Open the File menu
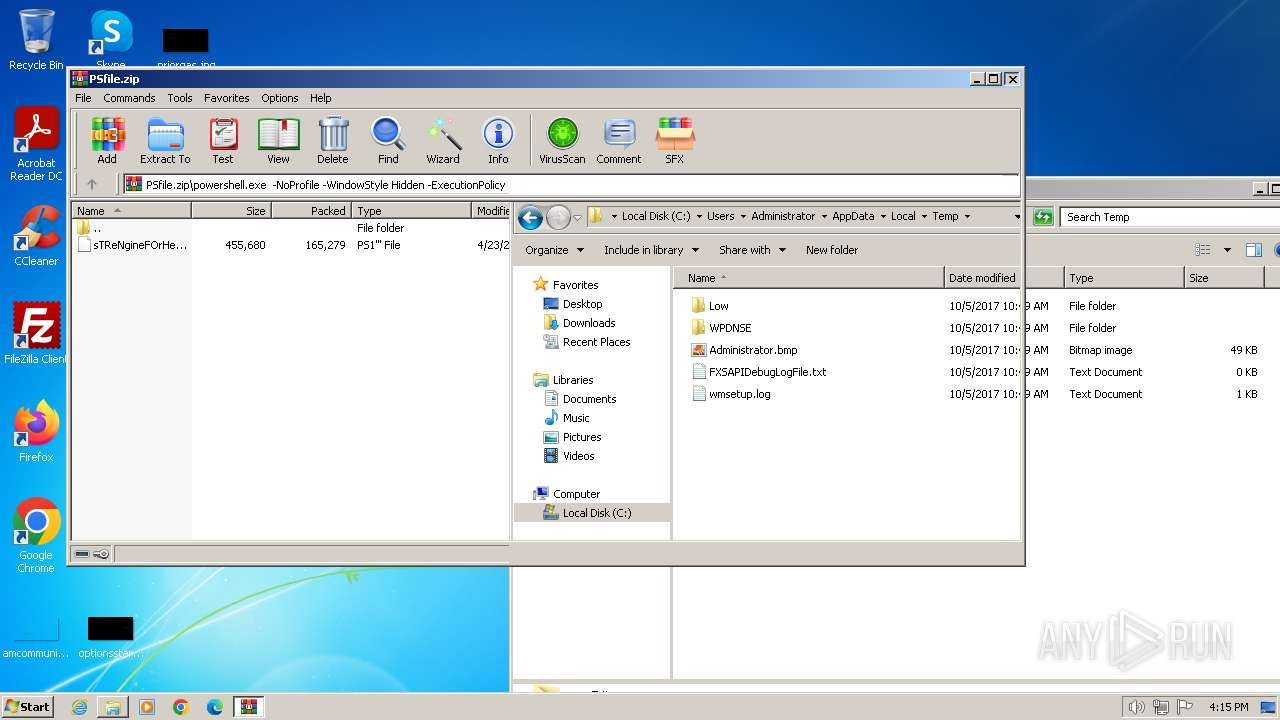The height and width of the screenshot is (720, 1280). 83,98
